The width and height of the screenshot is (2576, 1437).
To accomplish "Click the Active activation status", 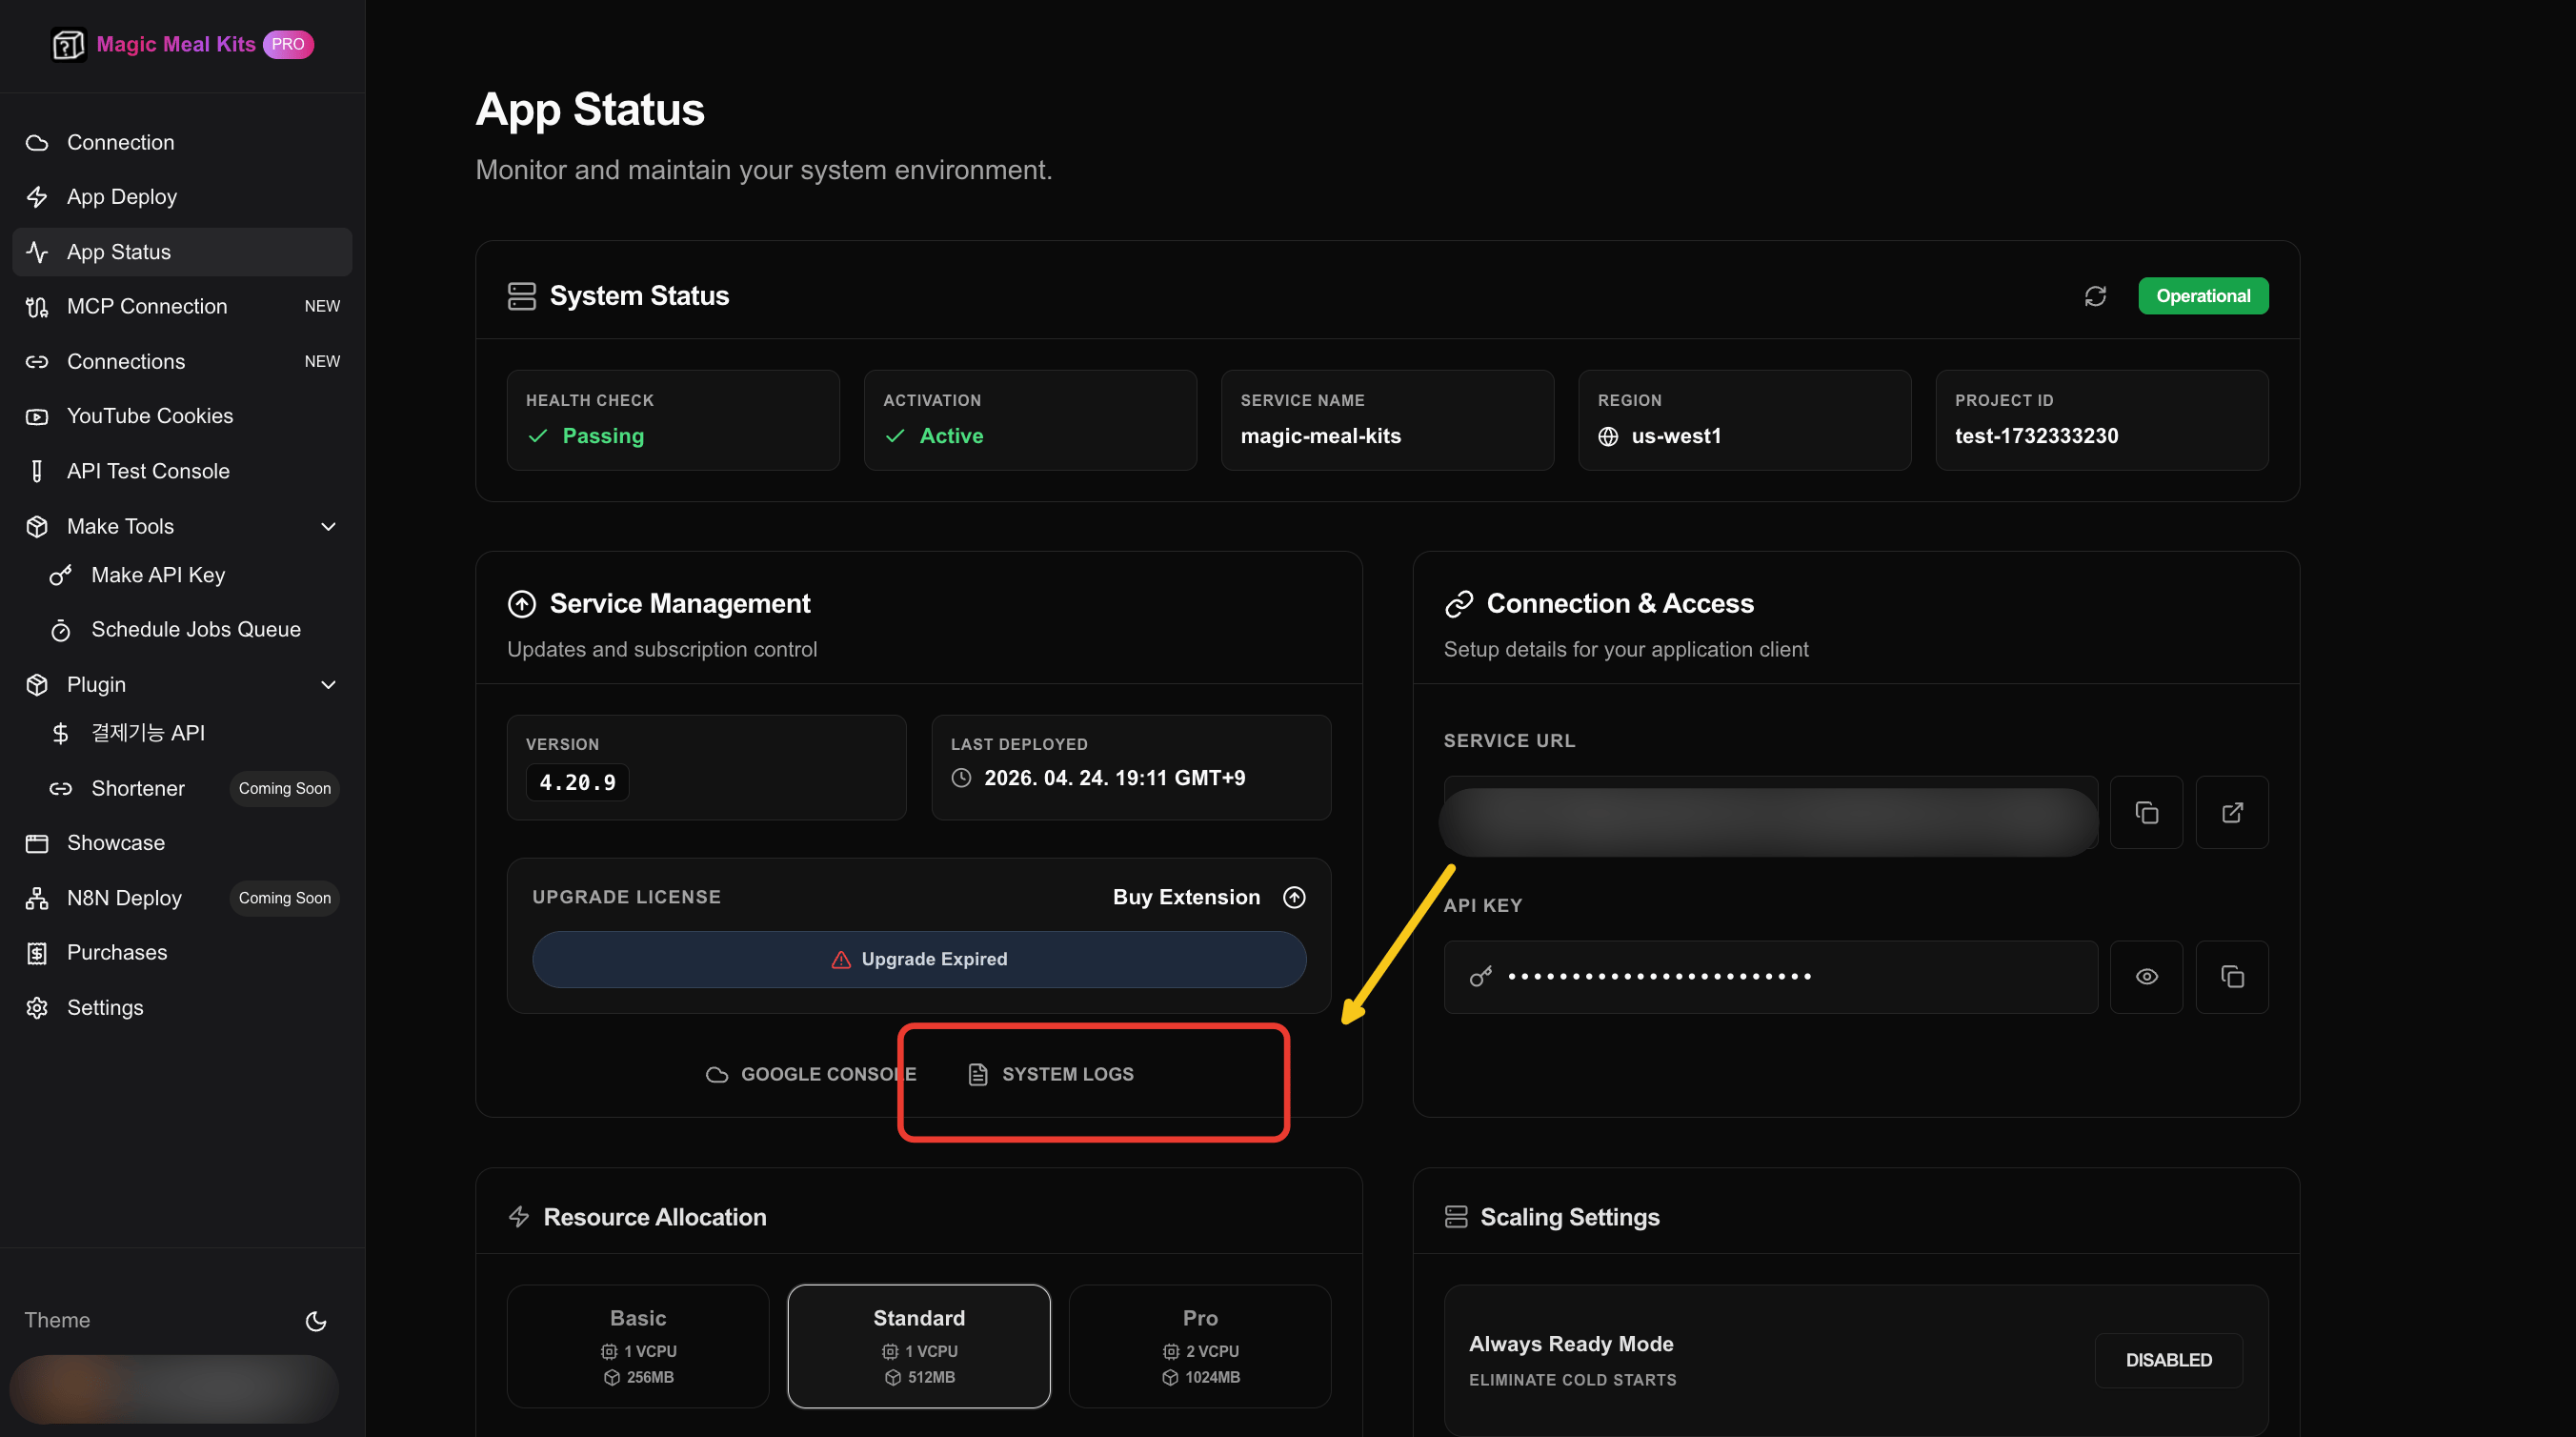I will click(x=951, y=436).
